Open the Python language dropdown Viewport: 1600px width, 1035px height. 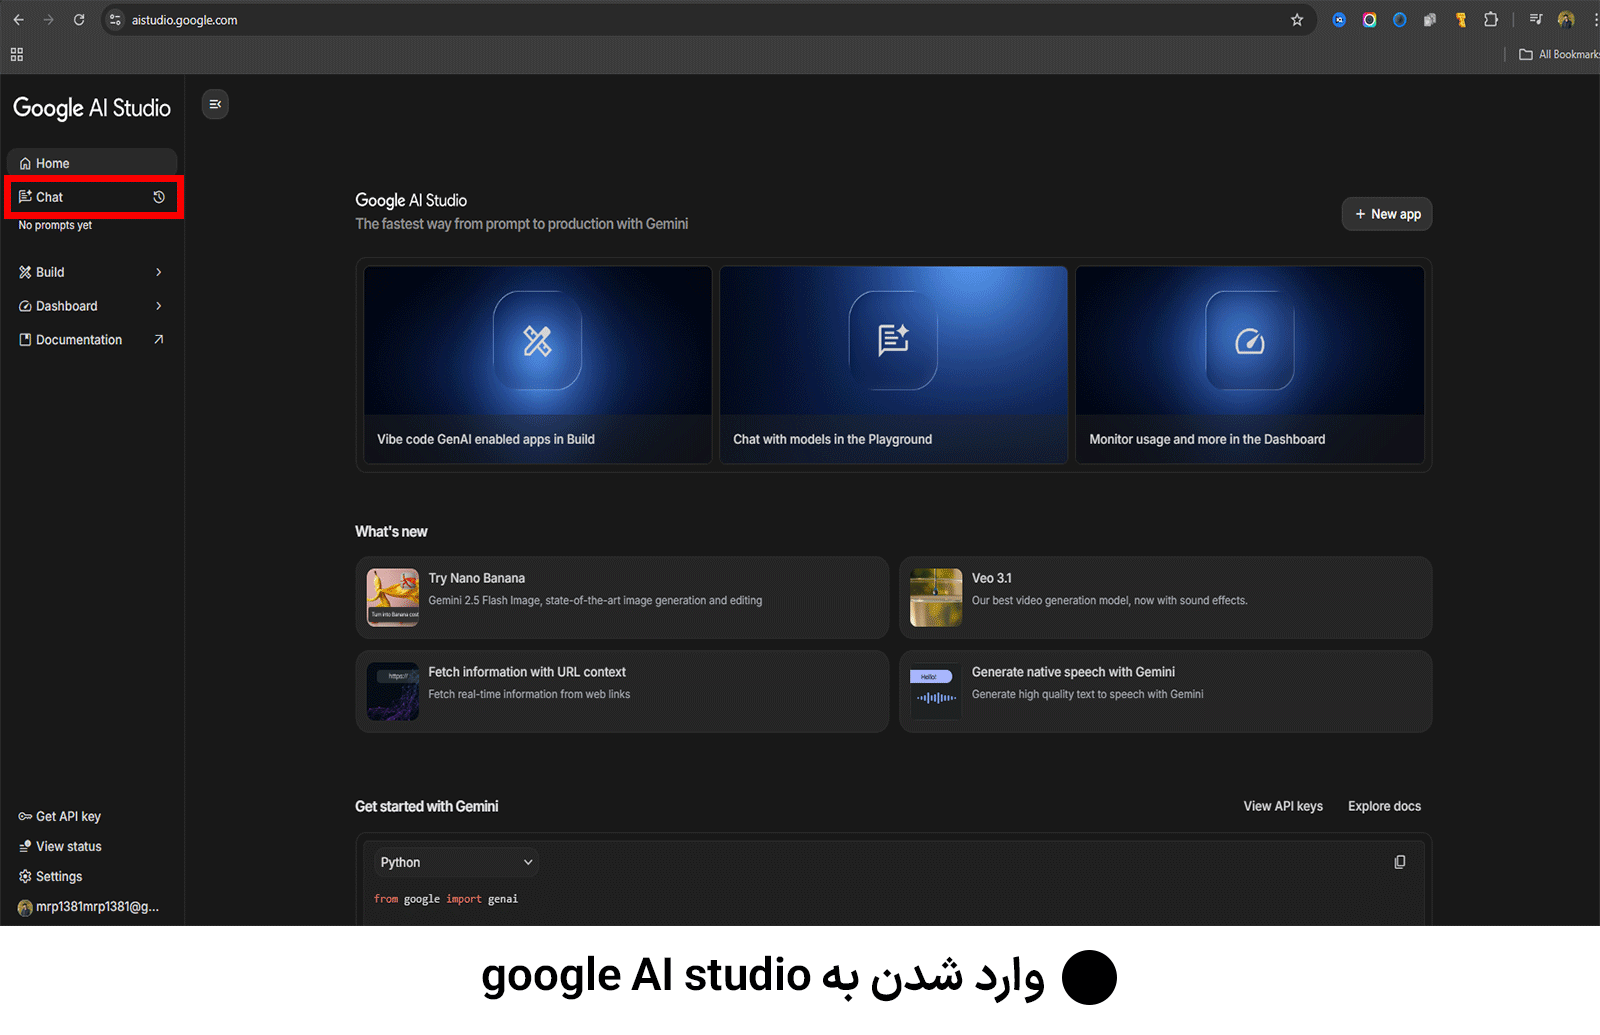tap(456, 862)
